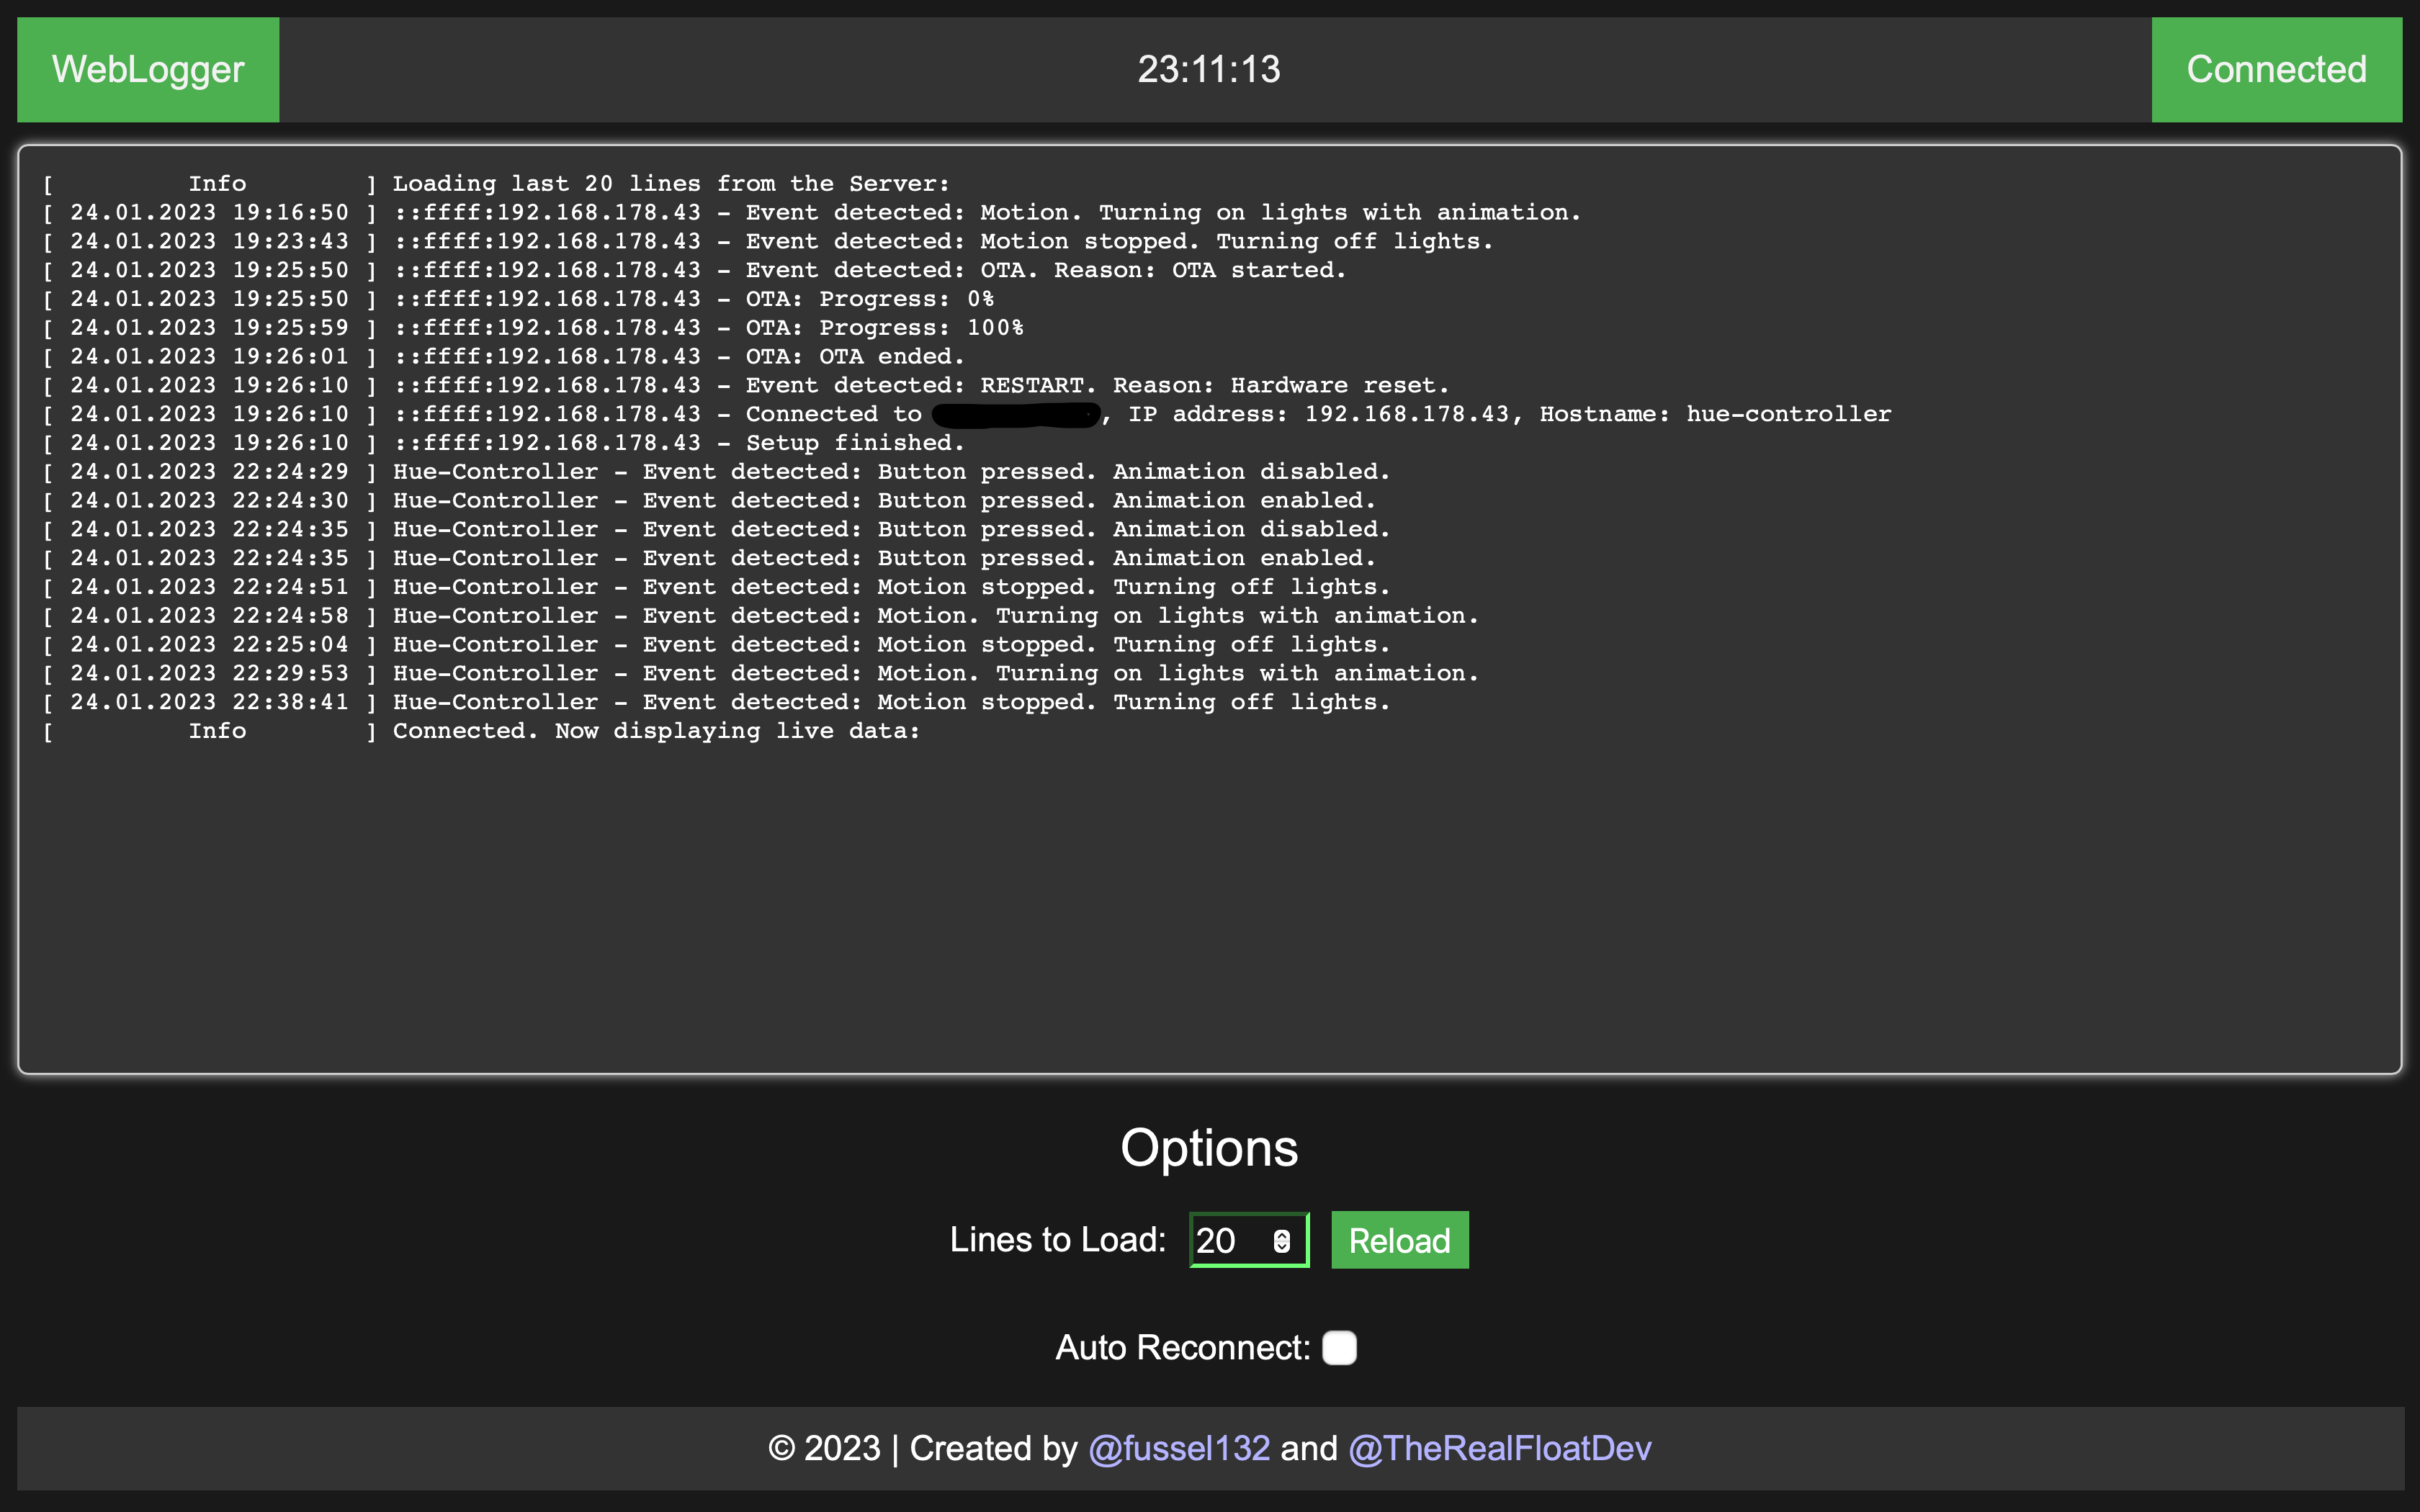
Task: Click the 'Hostname: hue-controller' log line
Action: click(x=967, y=415)
